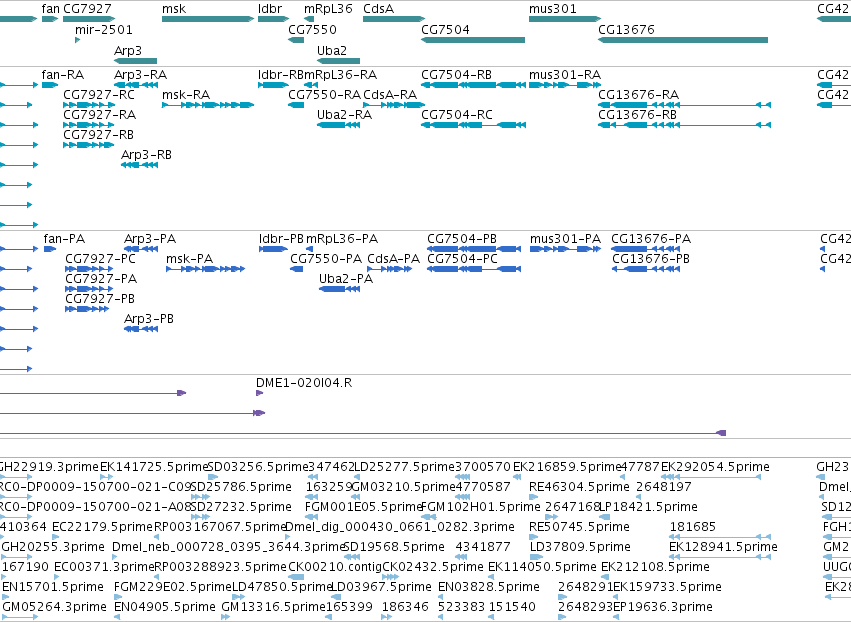Select the Arp3 gene arrow
The height and width of the screenshot is (622, 851).
pyautogui.click(x=136, y=61)
